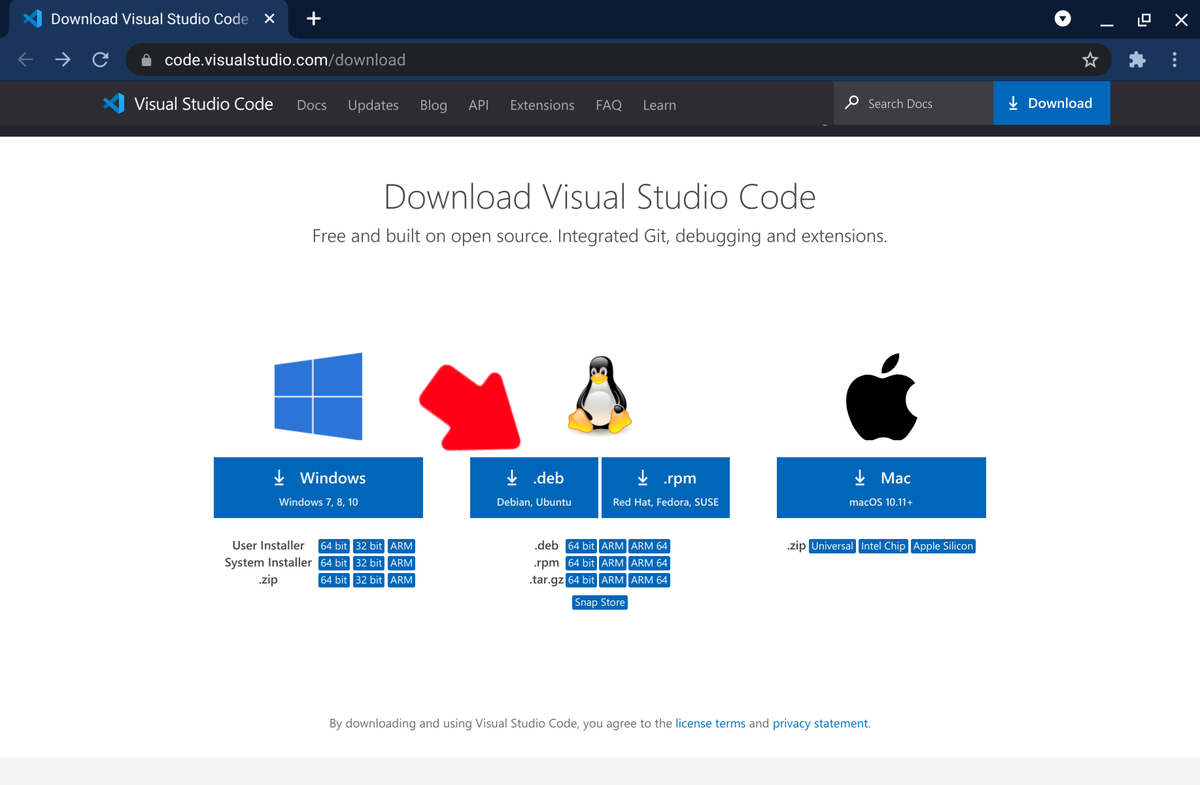Viewport: 1200px width, 785px height.
Task: Select Linux .tar.gz ARM 64
Action: point(649,580)
